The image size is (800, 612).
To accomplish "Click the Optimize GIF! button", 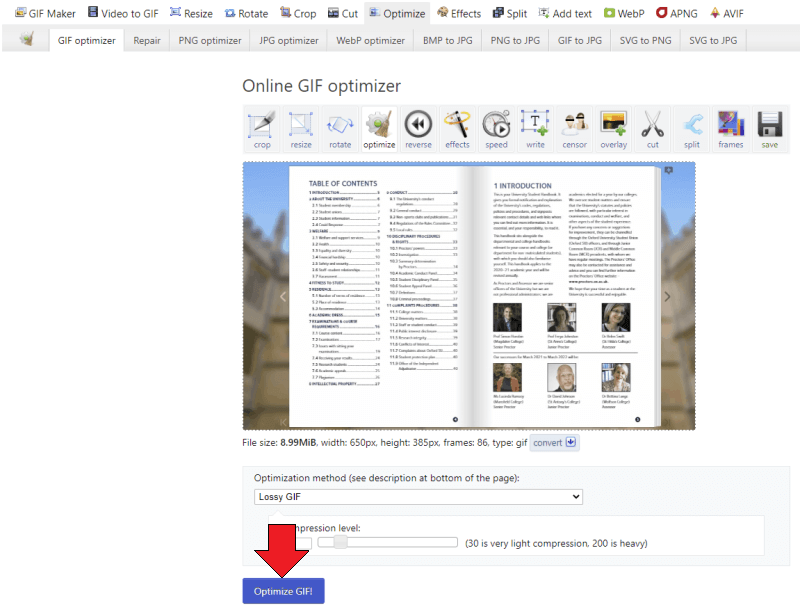I will (x=283, y=591).
